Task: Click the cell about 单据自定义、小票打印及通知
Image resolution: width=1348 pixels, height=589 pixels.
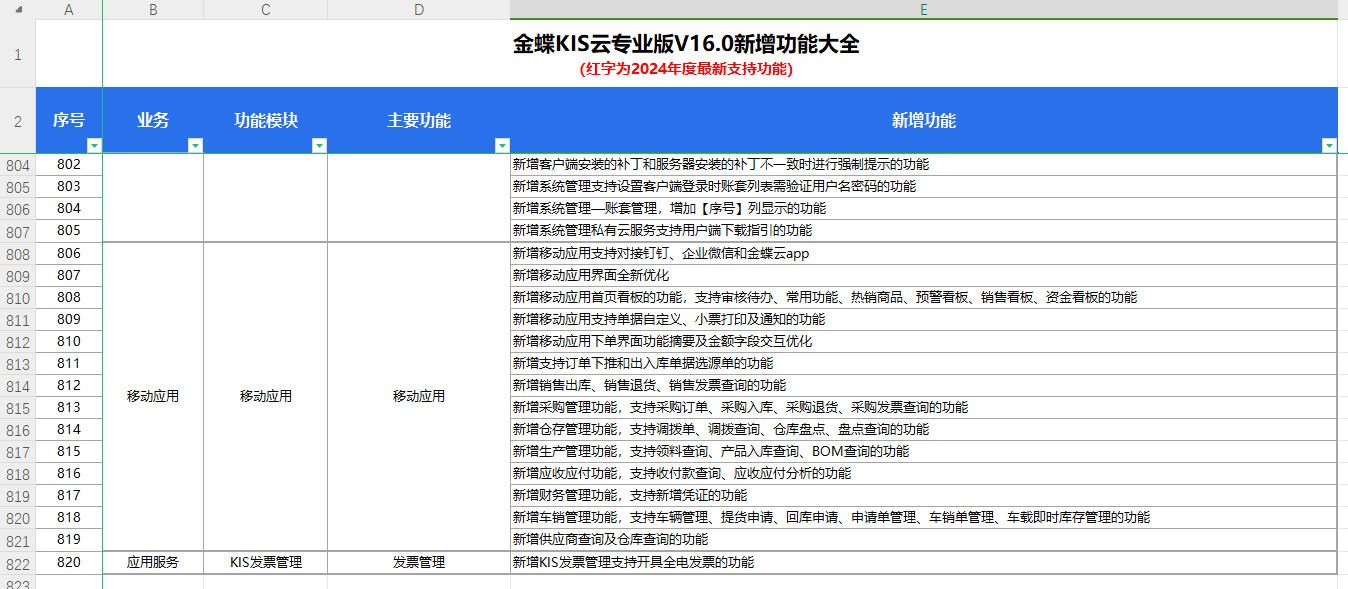Action: click(x=924, y=319)
